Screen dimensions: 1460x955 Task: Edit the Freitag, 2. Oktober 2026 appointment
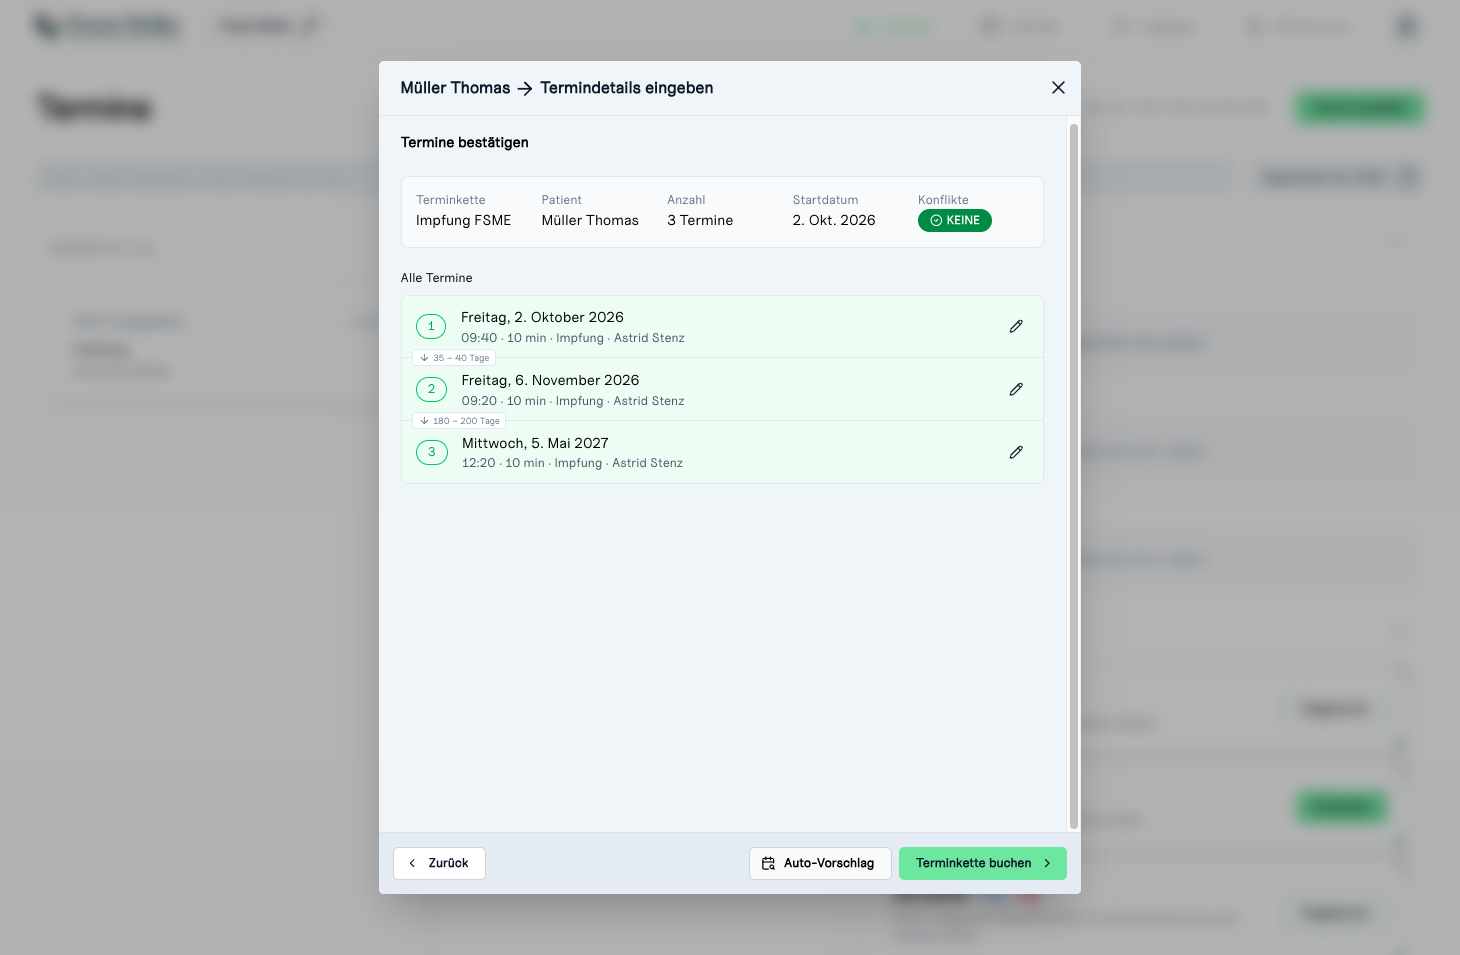(1016, 326)
